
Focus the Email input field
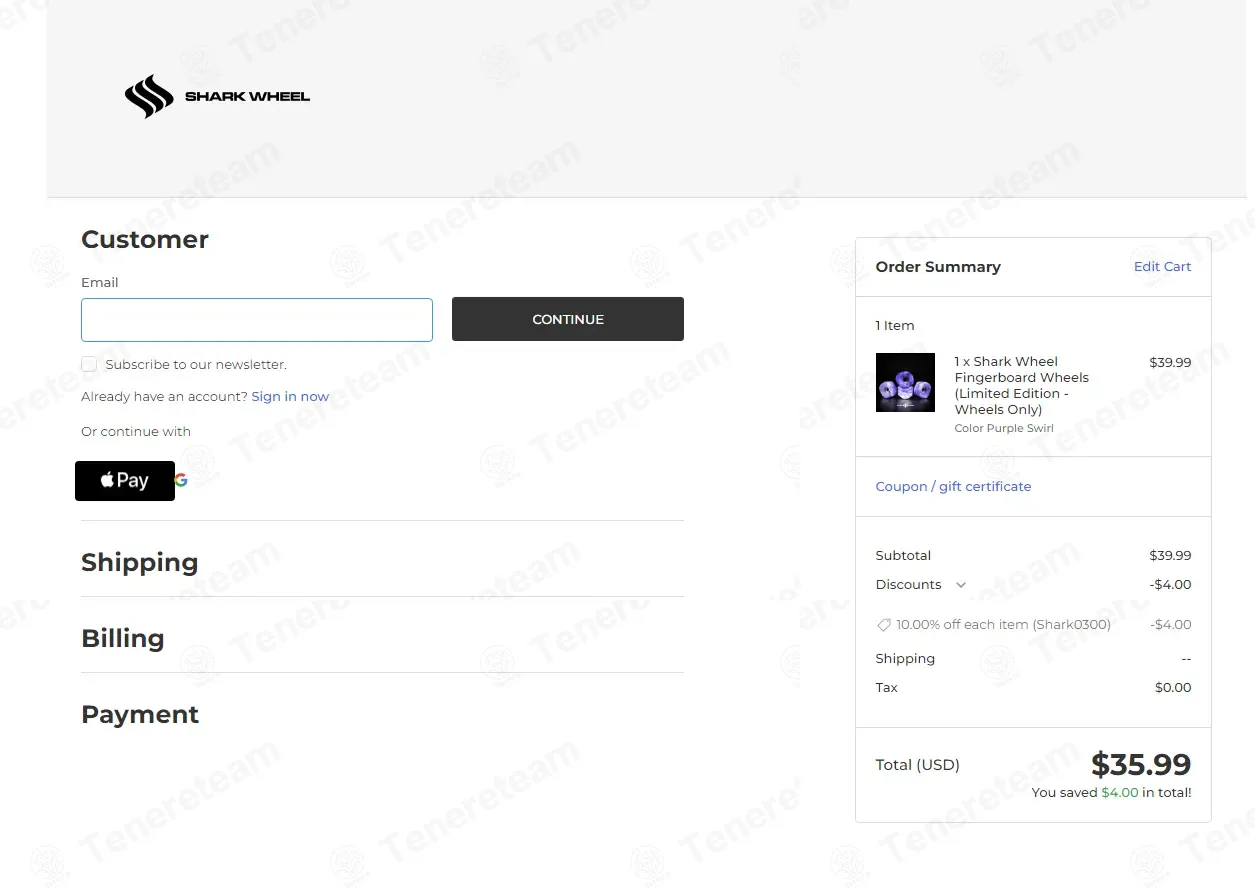click(x=257, y=320)
